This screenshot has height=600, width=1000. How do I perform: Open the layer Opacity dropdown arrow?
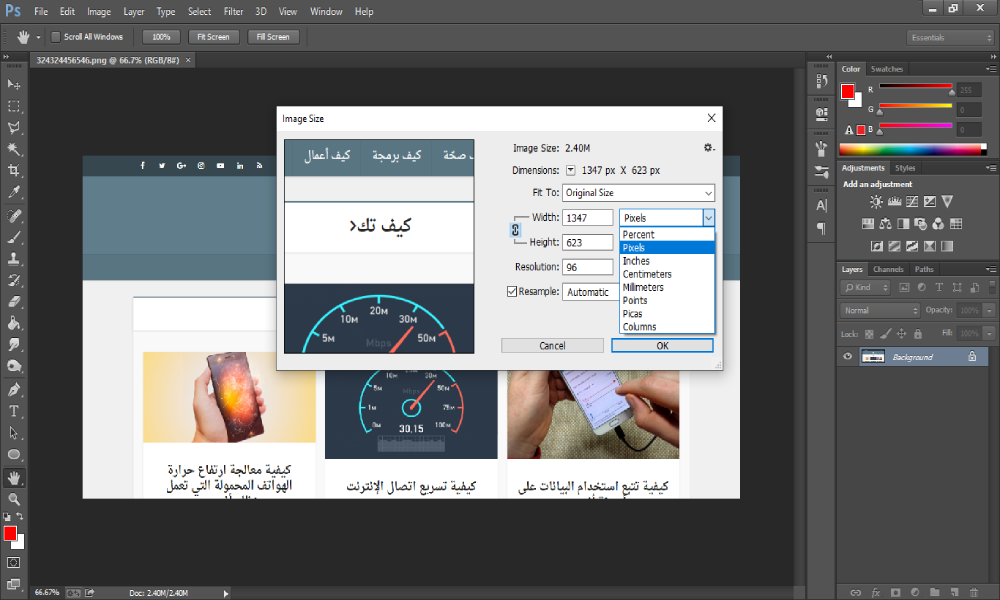coord(989,311)
